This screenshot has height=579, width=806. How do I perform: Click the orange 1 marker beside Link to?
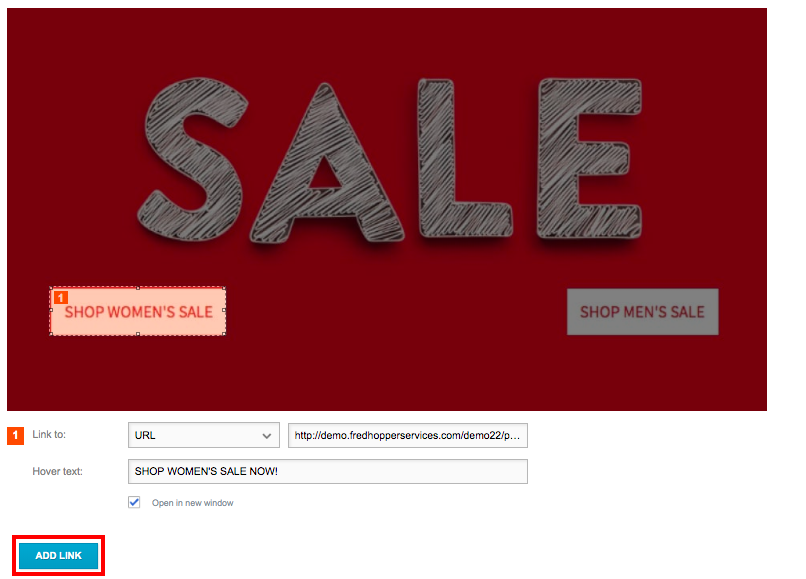(x=15, y=436)
